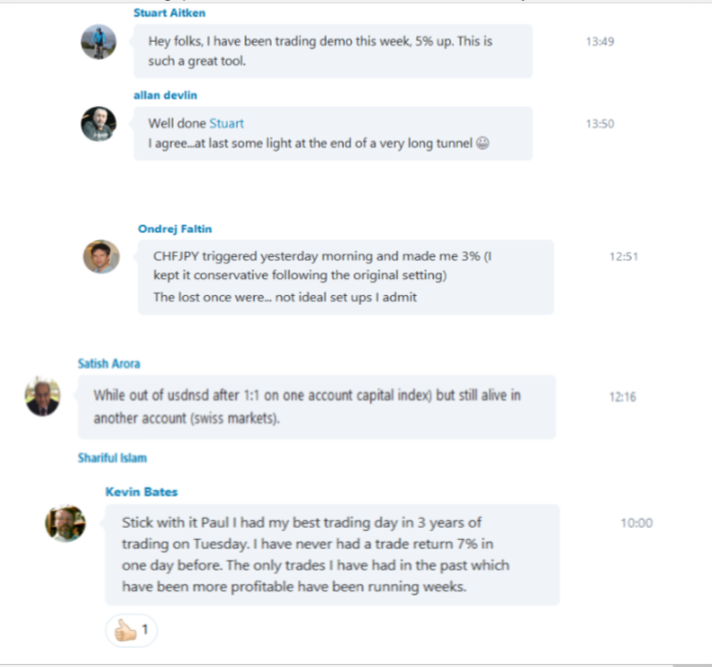Click Kevin's 'Stick with it Paul' message
The height and width of the screenshot is (667, 712).
331,554
